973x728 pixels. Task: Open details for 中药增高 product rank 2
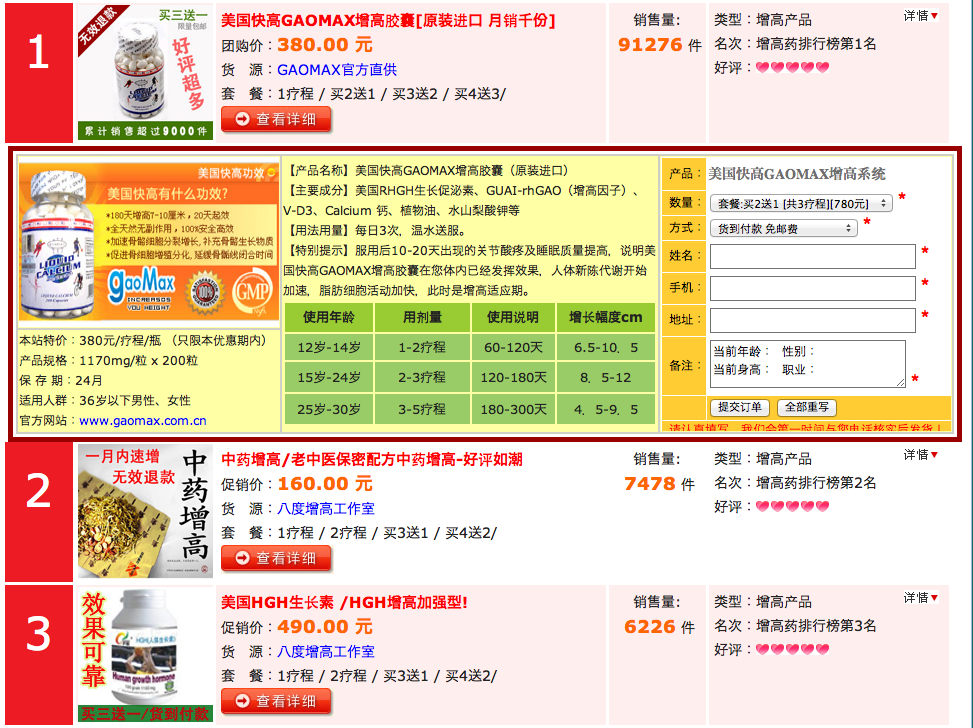point(276,558)
